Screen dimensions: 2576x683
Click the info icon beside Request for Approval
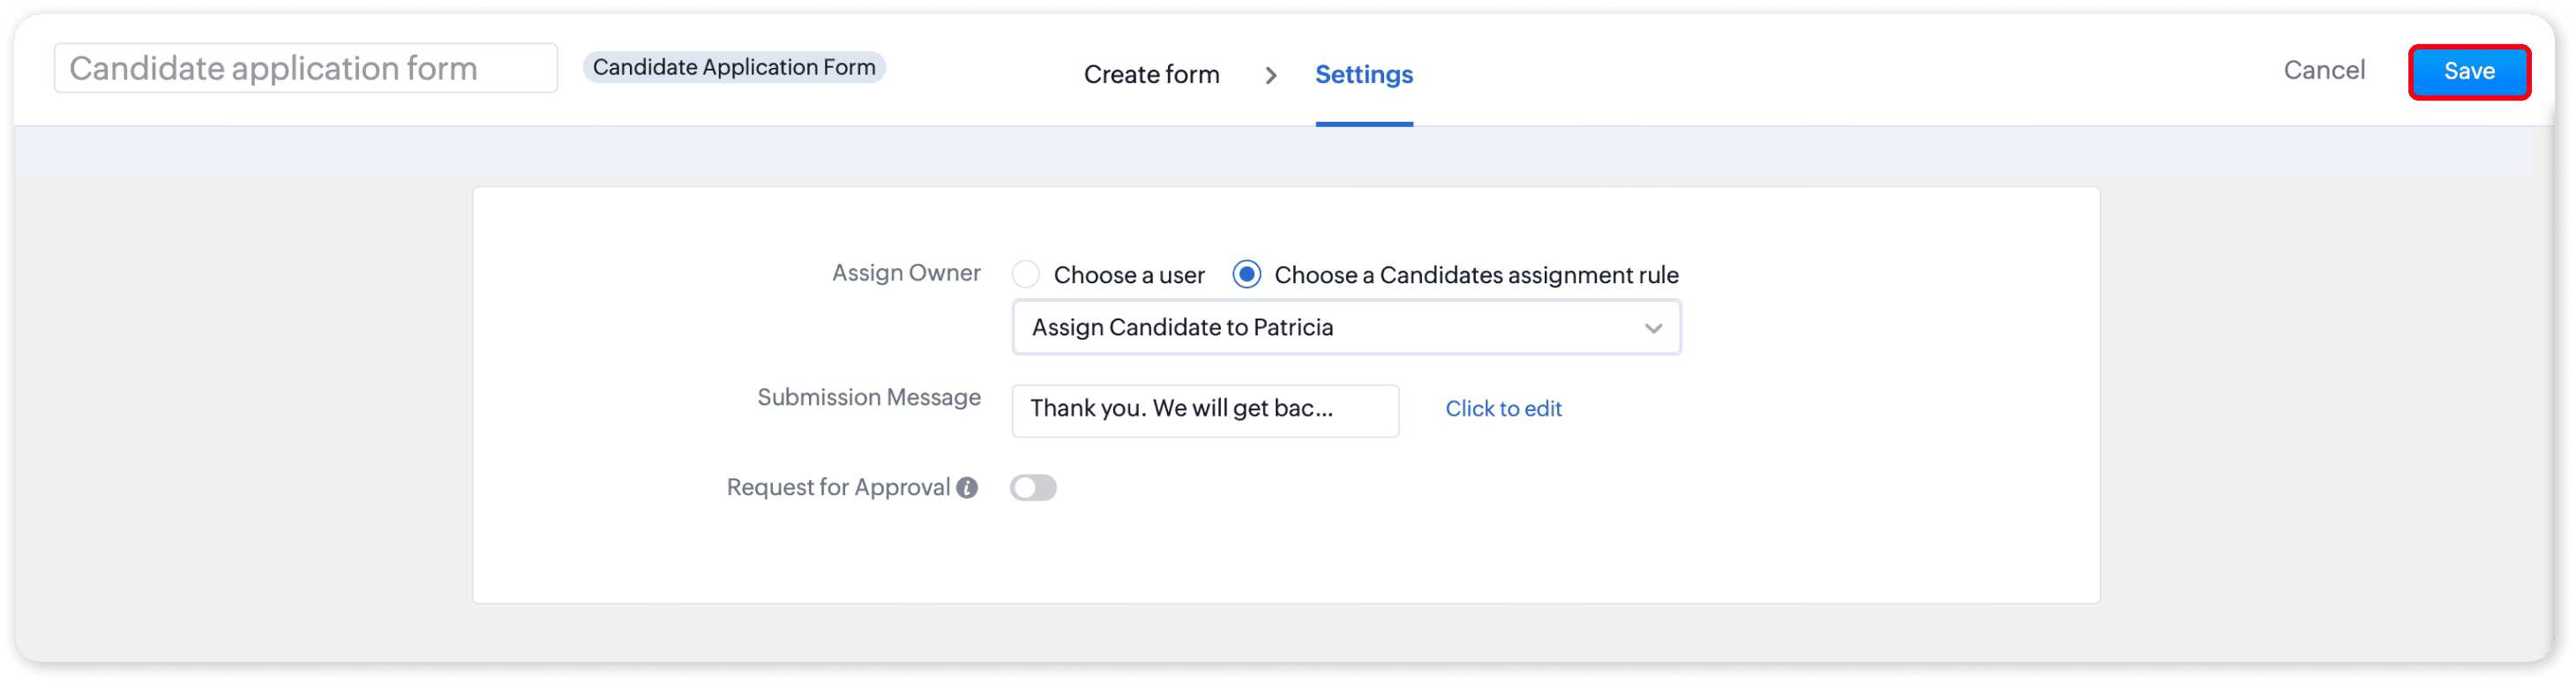click(x=966, y=488)
